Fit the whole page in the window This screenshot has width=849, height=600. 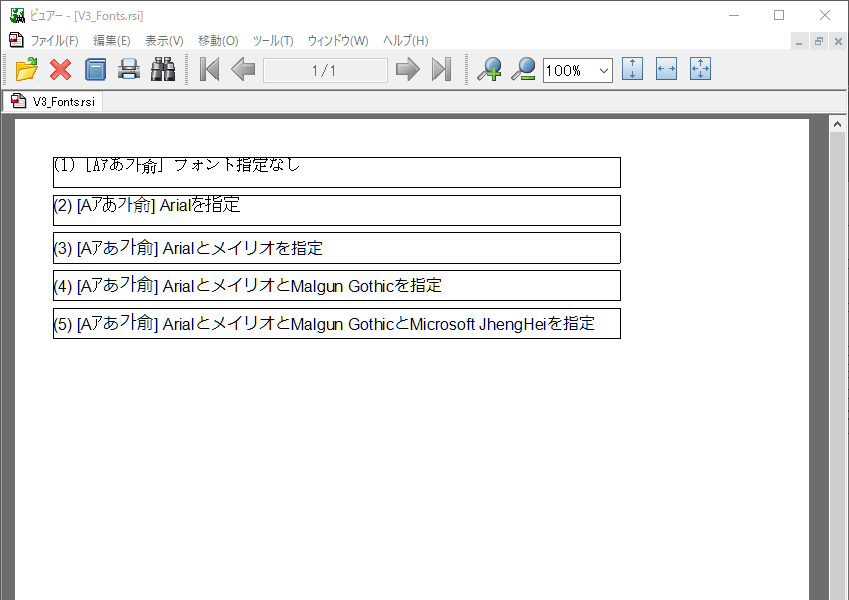(701, 69)
